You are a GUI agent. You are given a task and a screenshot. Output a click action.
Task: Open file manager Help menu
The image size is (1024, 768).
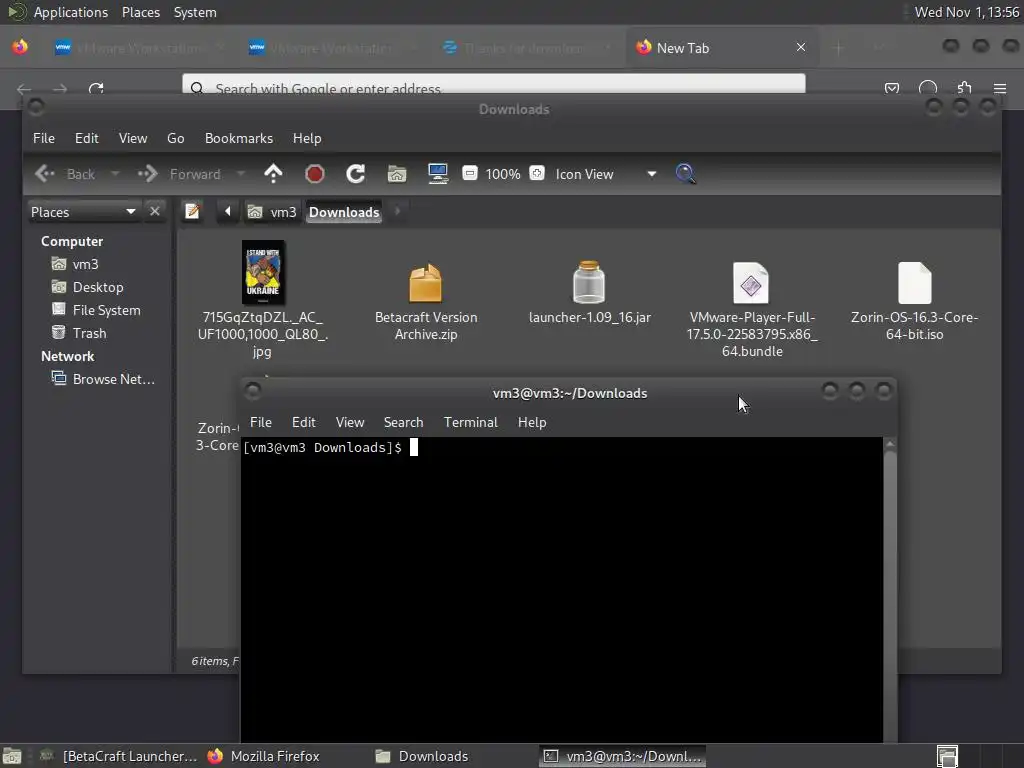point(307,138)
